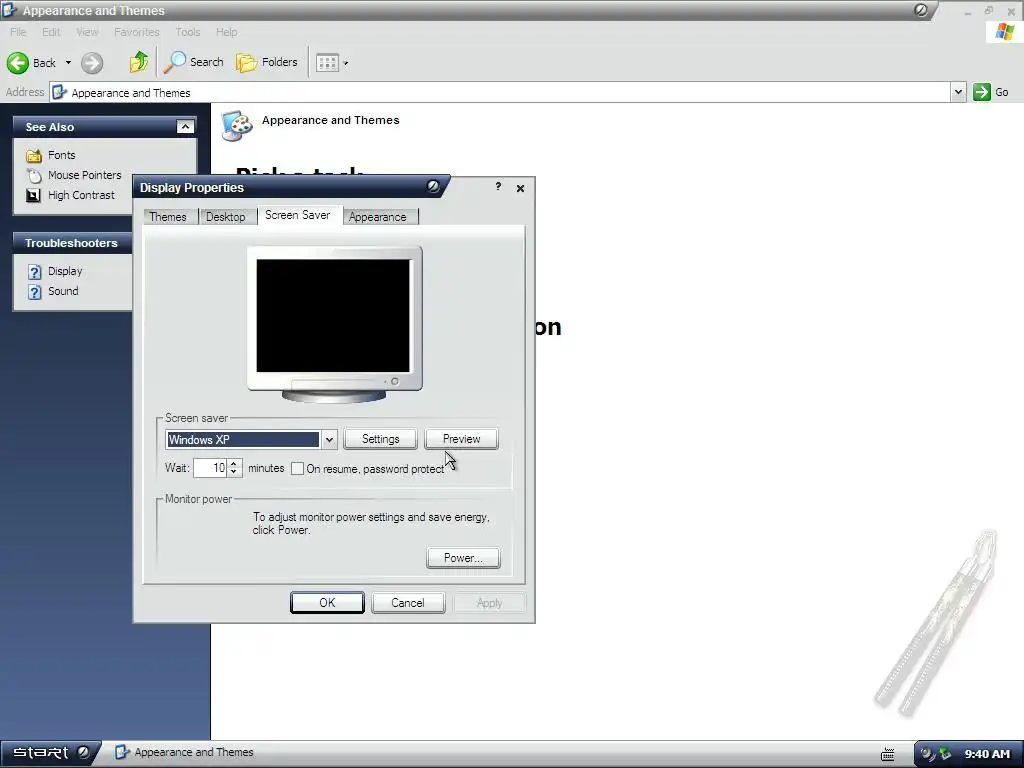Click the High Contrast icon
The width and height of the screenshot is (1024, 768).
33,195
